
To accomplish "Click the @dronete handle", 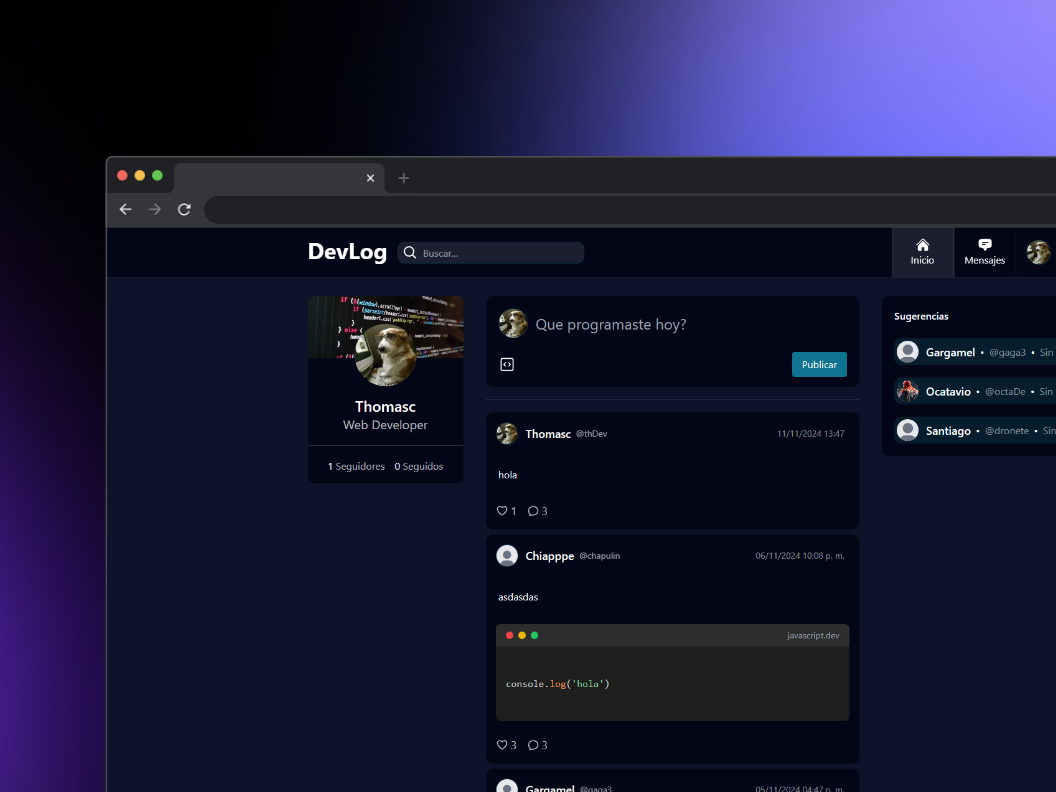I will pyautogui.click(x=1007, y=430).
